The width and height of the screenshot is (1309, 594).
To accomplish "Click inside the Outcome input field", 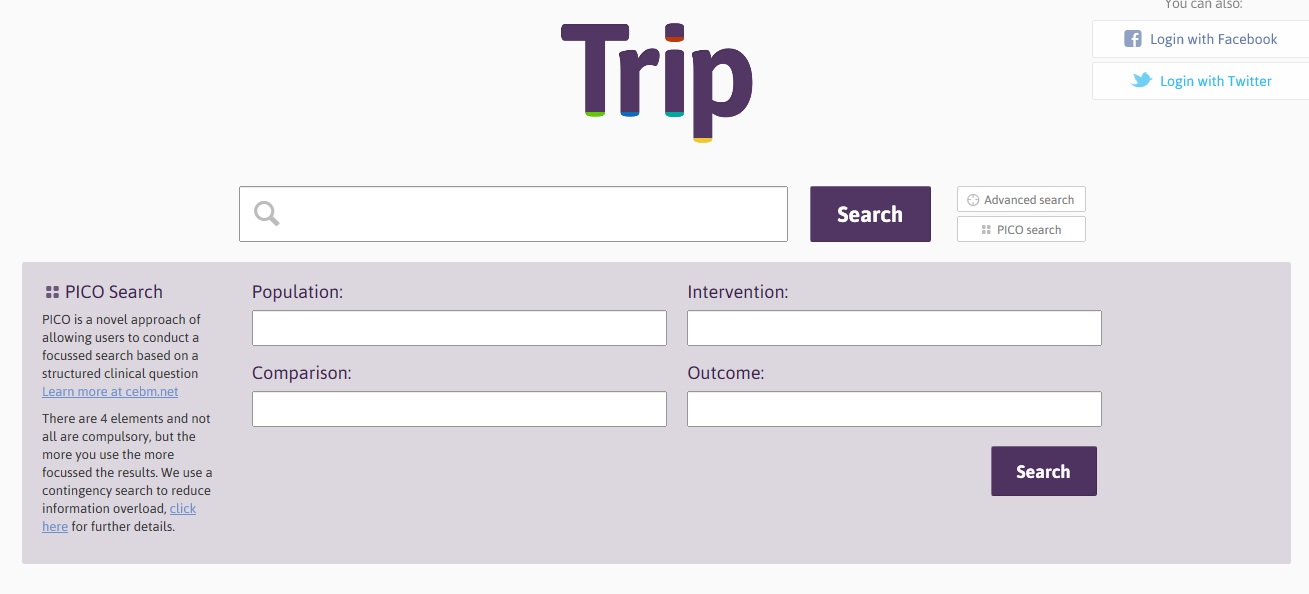I will point(893,408).
